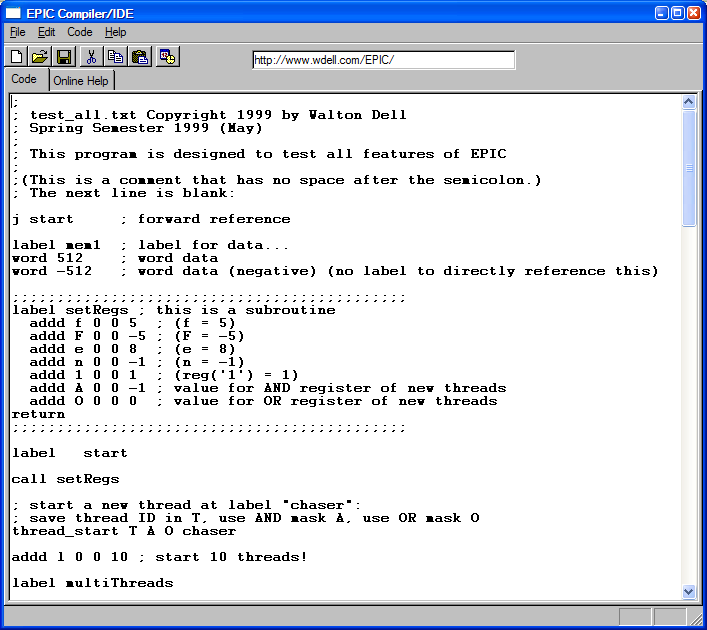Click the 'addd A 0 0 -1' line
This screenshot has width=707, height=630.
[x=268, y=388]
